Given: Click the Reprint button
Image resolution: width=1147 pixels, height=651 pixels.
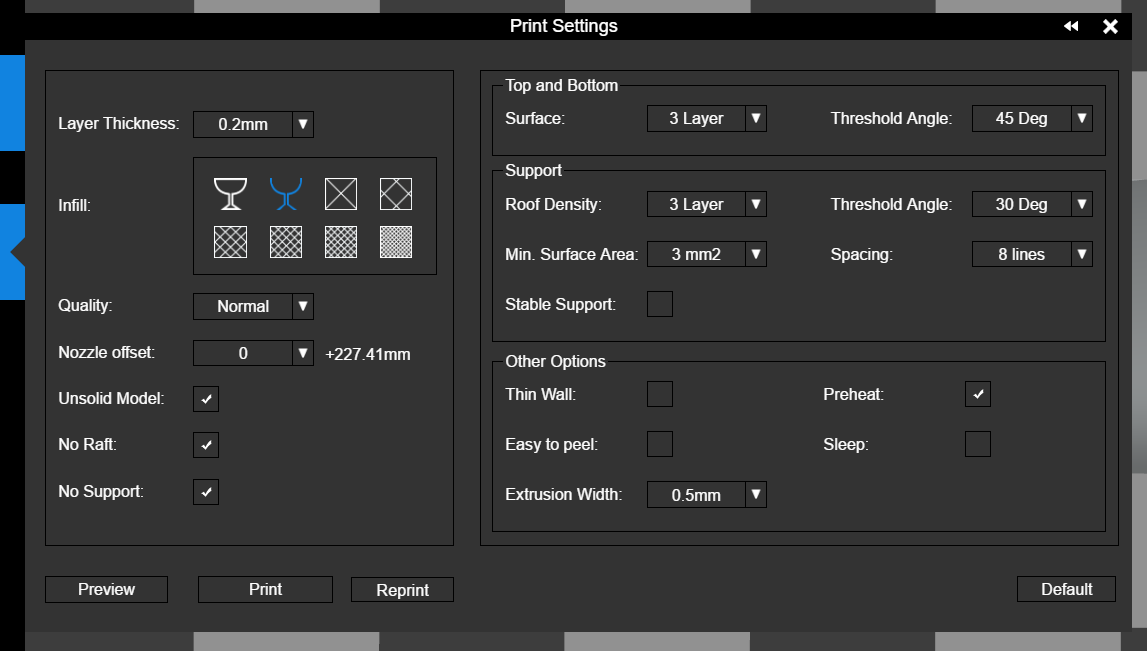Looking at the screenshot, I should pyautogui.click(x=402, y=590).
